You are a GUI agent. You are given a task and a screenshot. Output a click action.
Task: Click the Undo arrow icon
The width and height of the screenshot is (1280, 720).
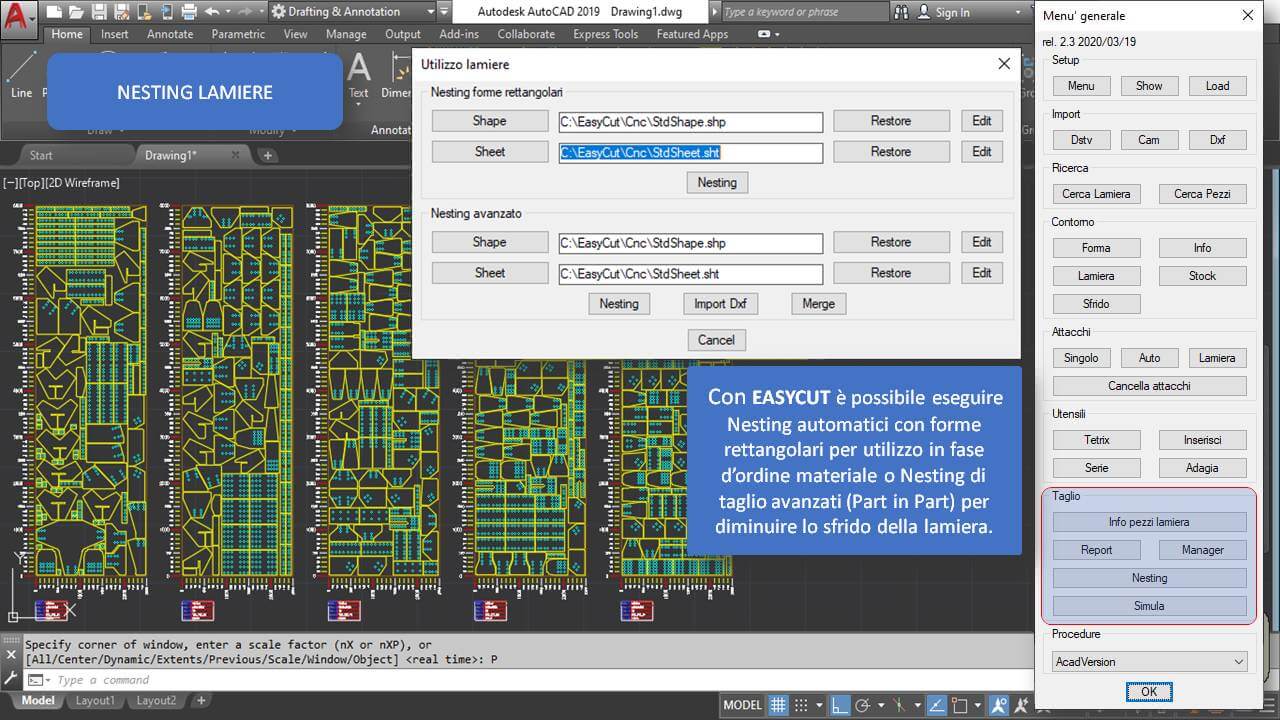pos(212,12)
